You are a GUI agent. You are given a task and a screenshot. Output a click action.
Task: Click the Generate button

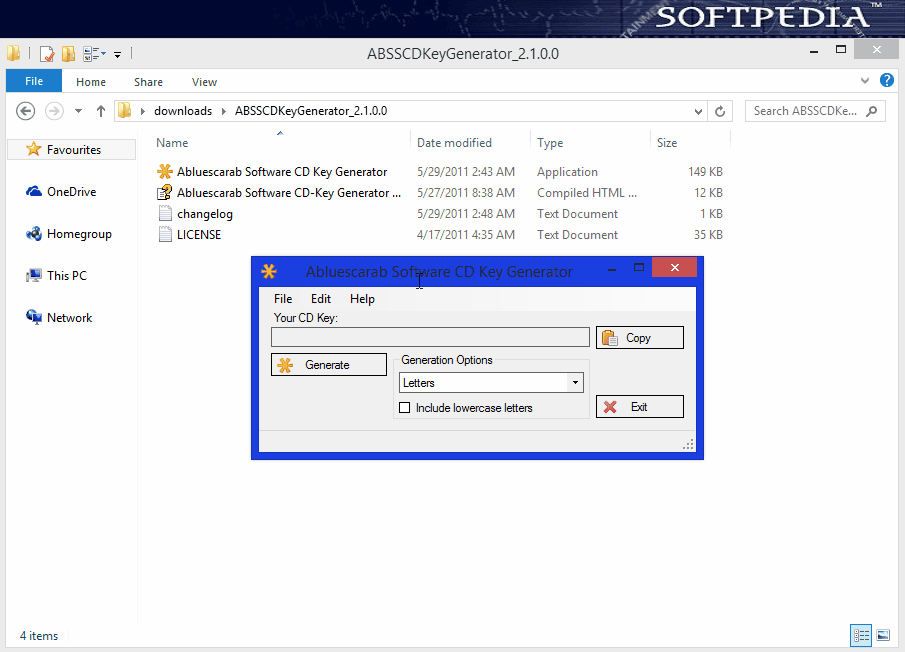(x=329, y=365)
